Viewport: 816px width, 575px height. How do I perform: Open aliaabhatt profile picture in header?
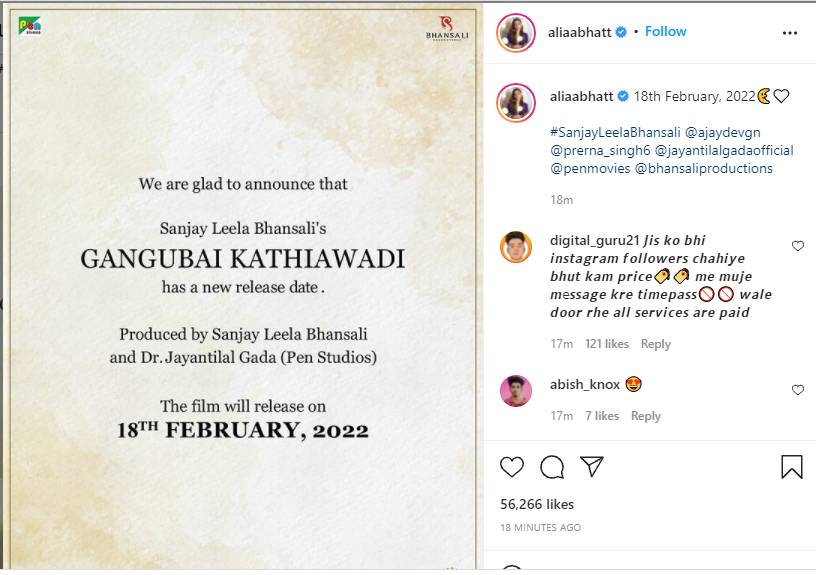[515, 33]
